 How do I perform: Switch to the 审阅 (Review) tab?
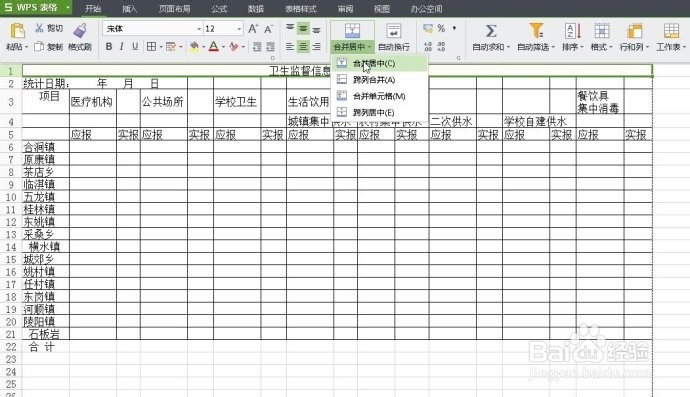pyautogui.click(x=345, y=8)
